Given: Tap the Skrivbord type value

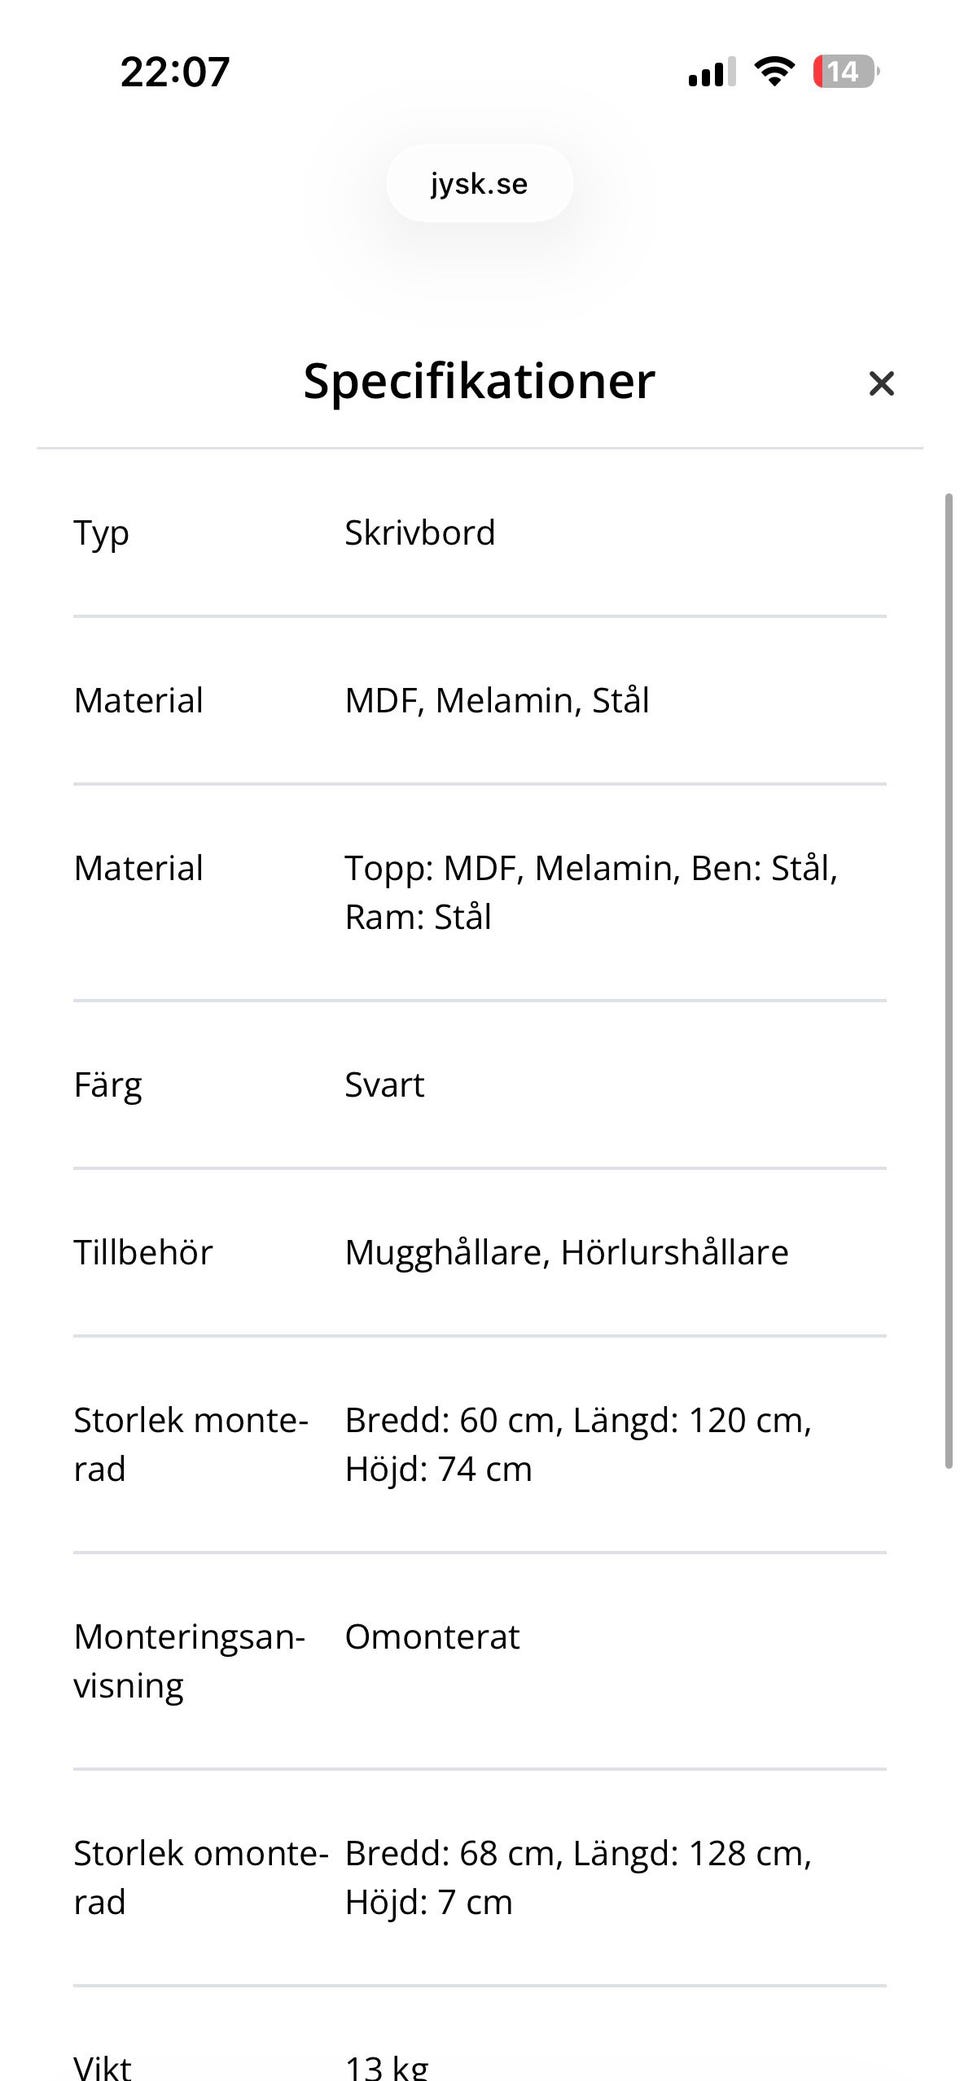Looking at the screenshot, I should (x=420, y=533).
